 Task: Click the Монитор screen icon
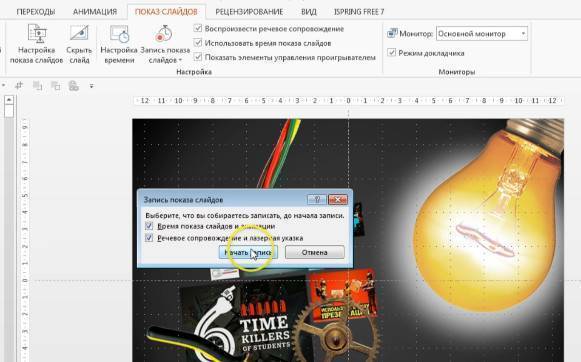(392, 33)
